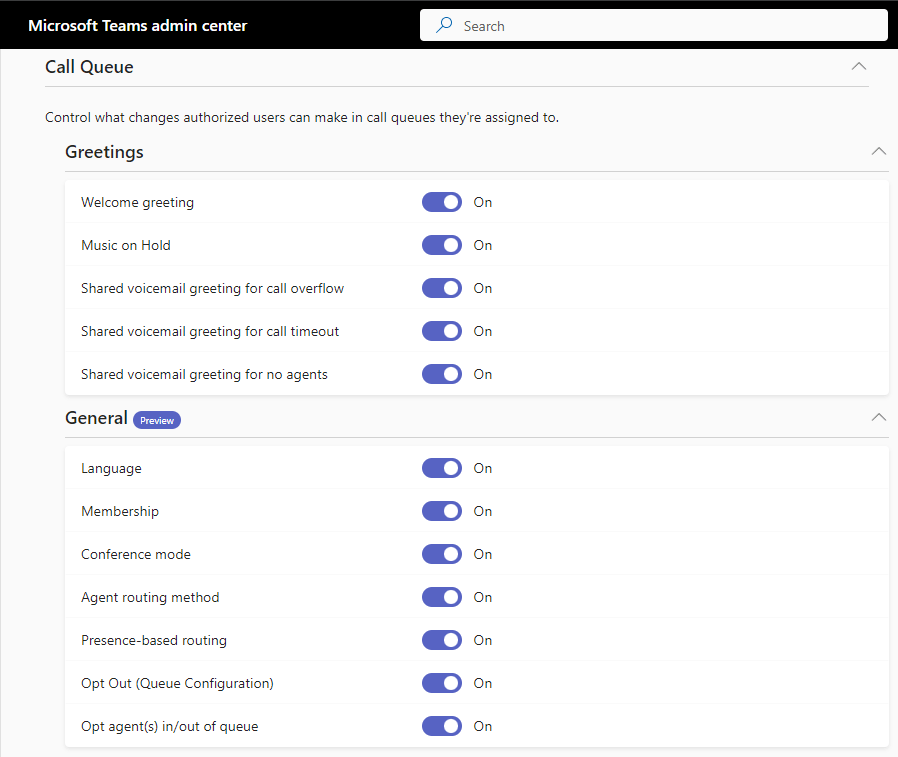This screenshot has width=898, height=757.
Task: Collapse the Call Queue section
Action: click(x=858, y=67)
